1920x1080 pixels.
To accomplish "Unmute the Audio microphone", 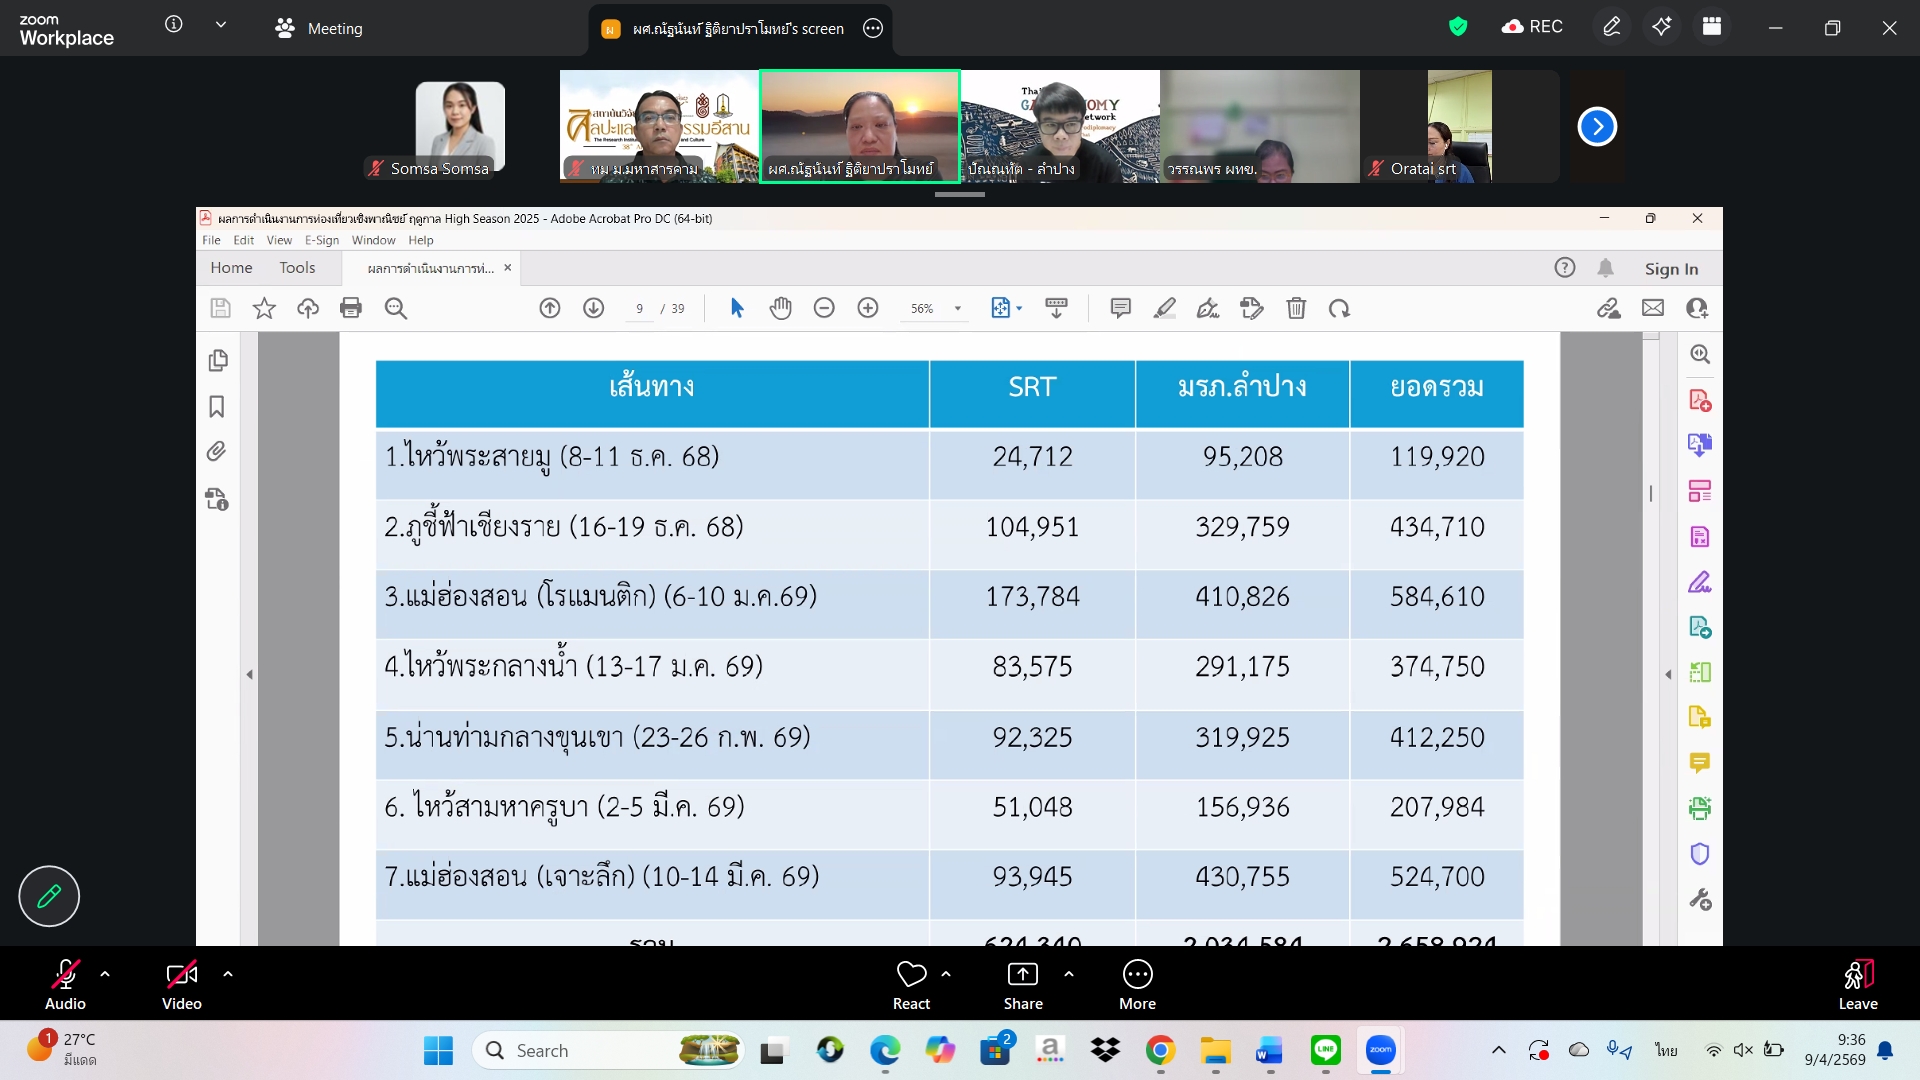I will pos(65,974).
